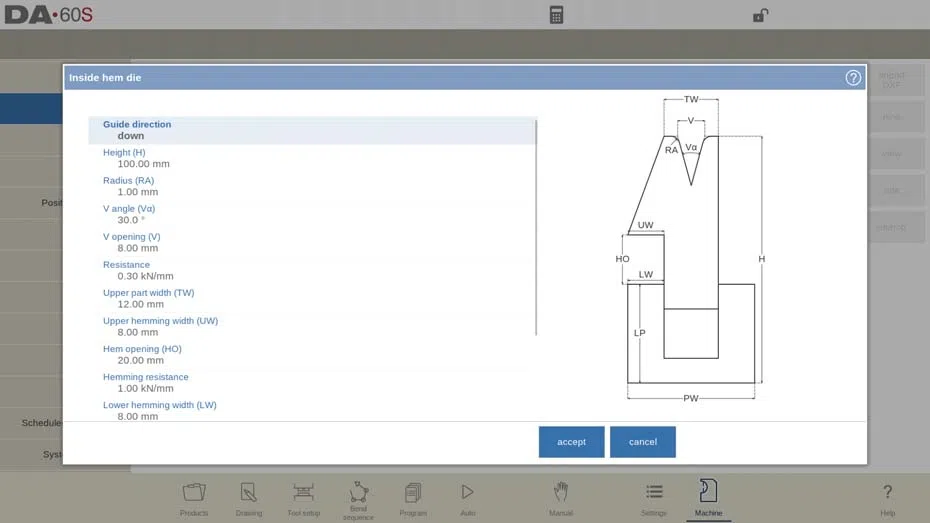Edit the Hem opening (HO) value

pyautogui.click(x=141, y=361)
